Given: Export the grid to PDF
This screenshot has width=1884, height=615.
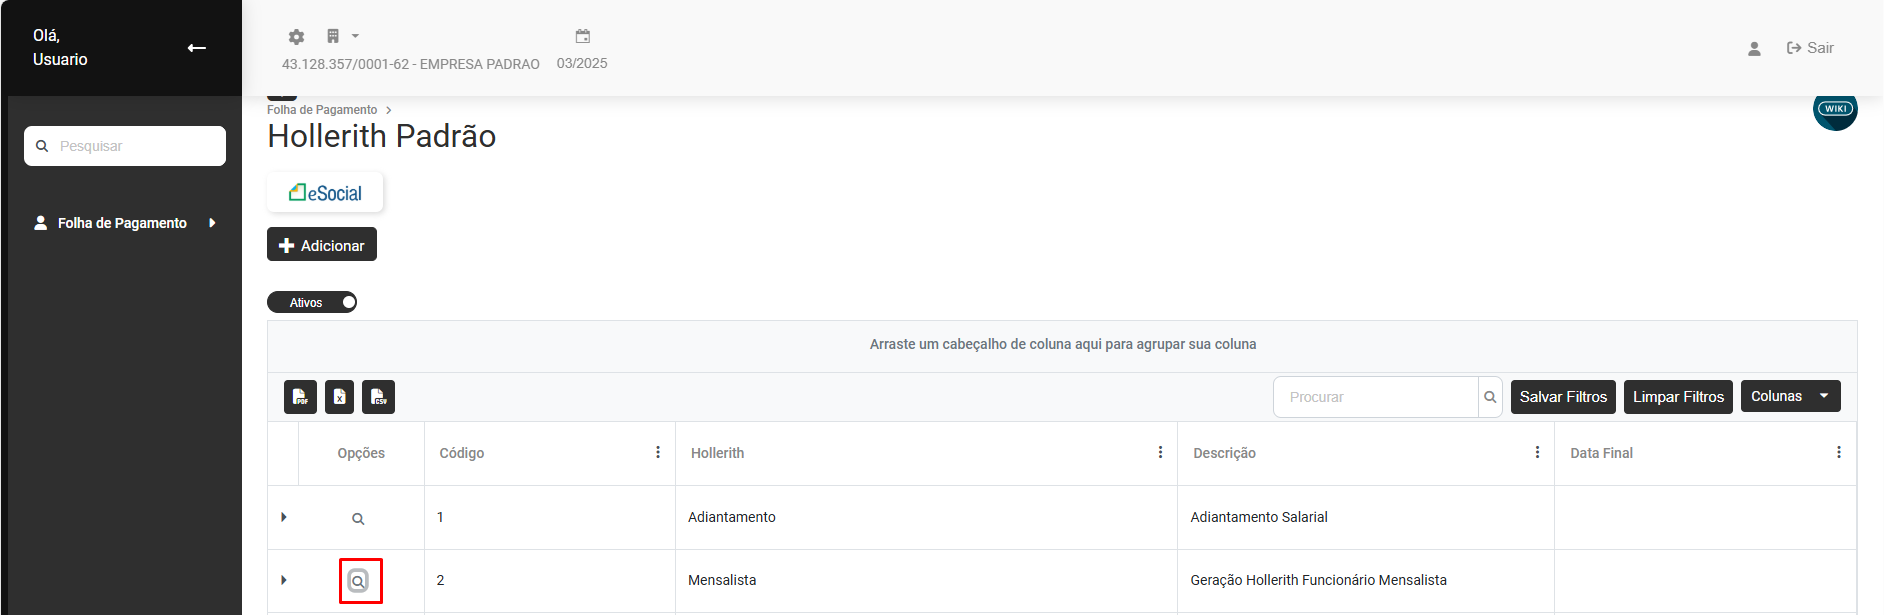Looking at the screenshot, I should (300, 397).
